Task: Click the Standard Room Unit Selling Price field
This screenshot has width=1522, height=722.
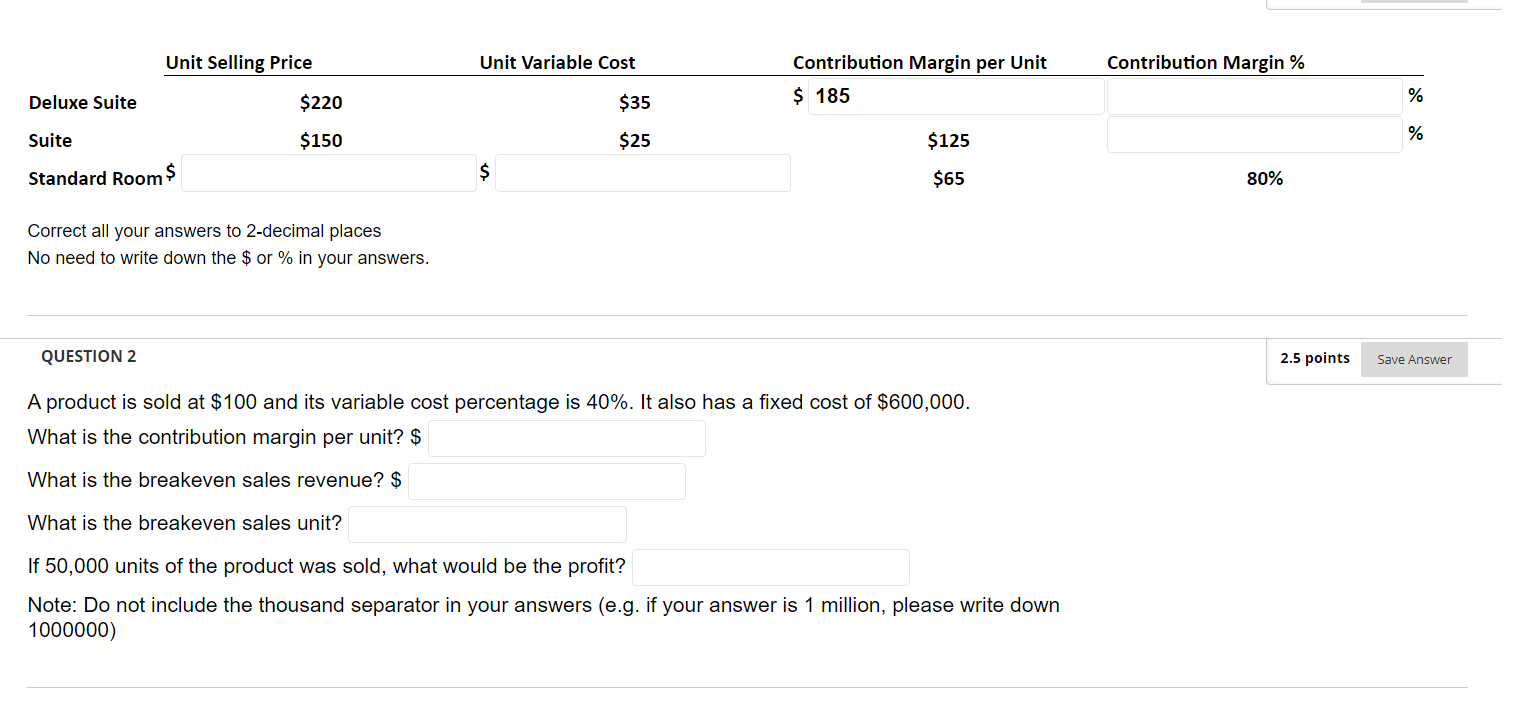Action: [328, 172]
